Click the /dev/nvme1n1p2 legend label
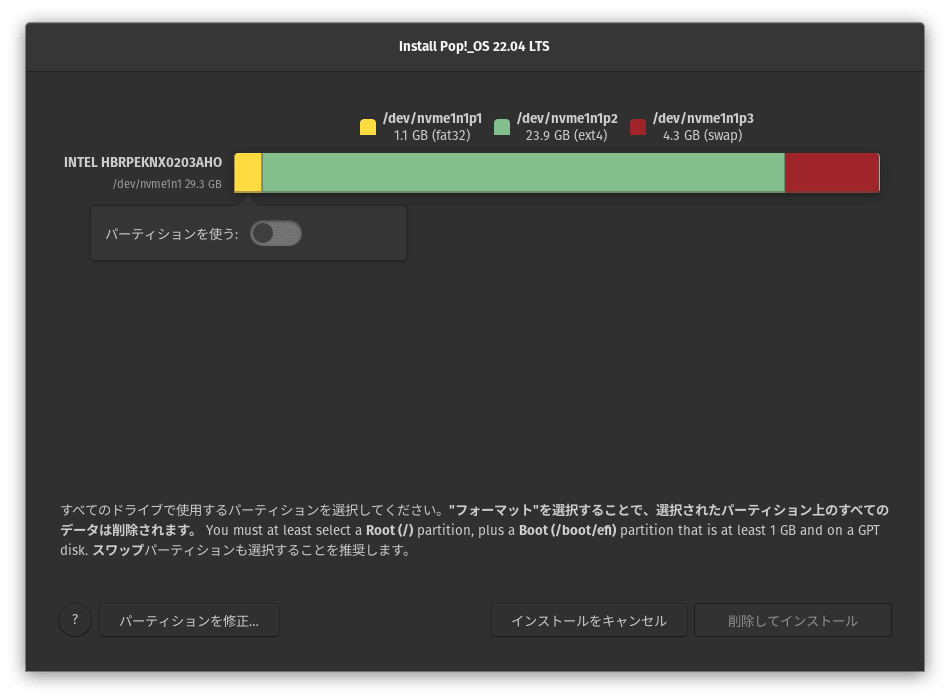 click(x=567, y=118)
